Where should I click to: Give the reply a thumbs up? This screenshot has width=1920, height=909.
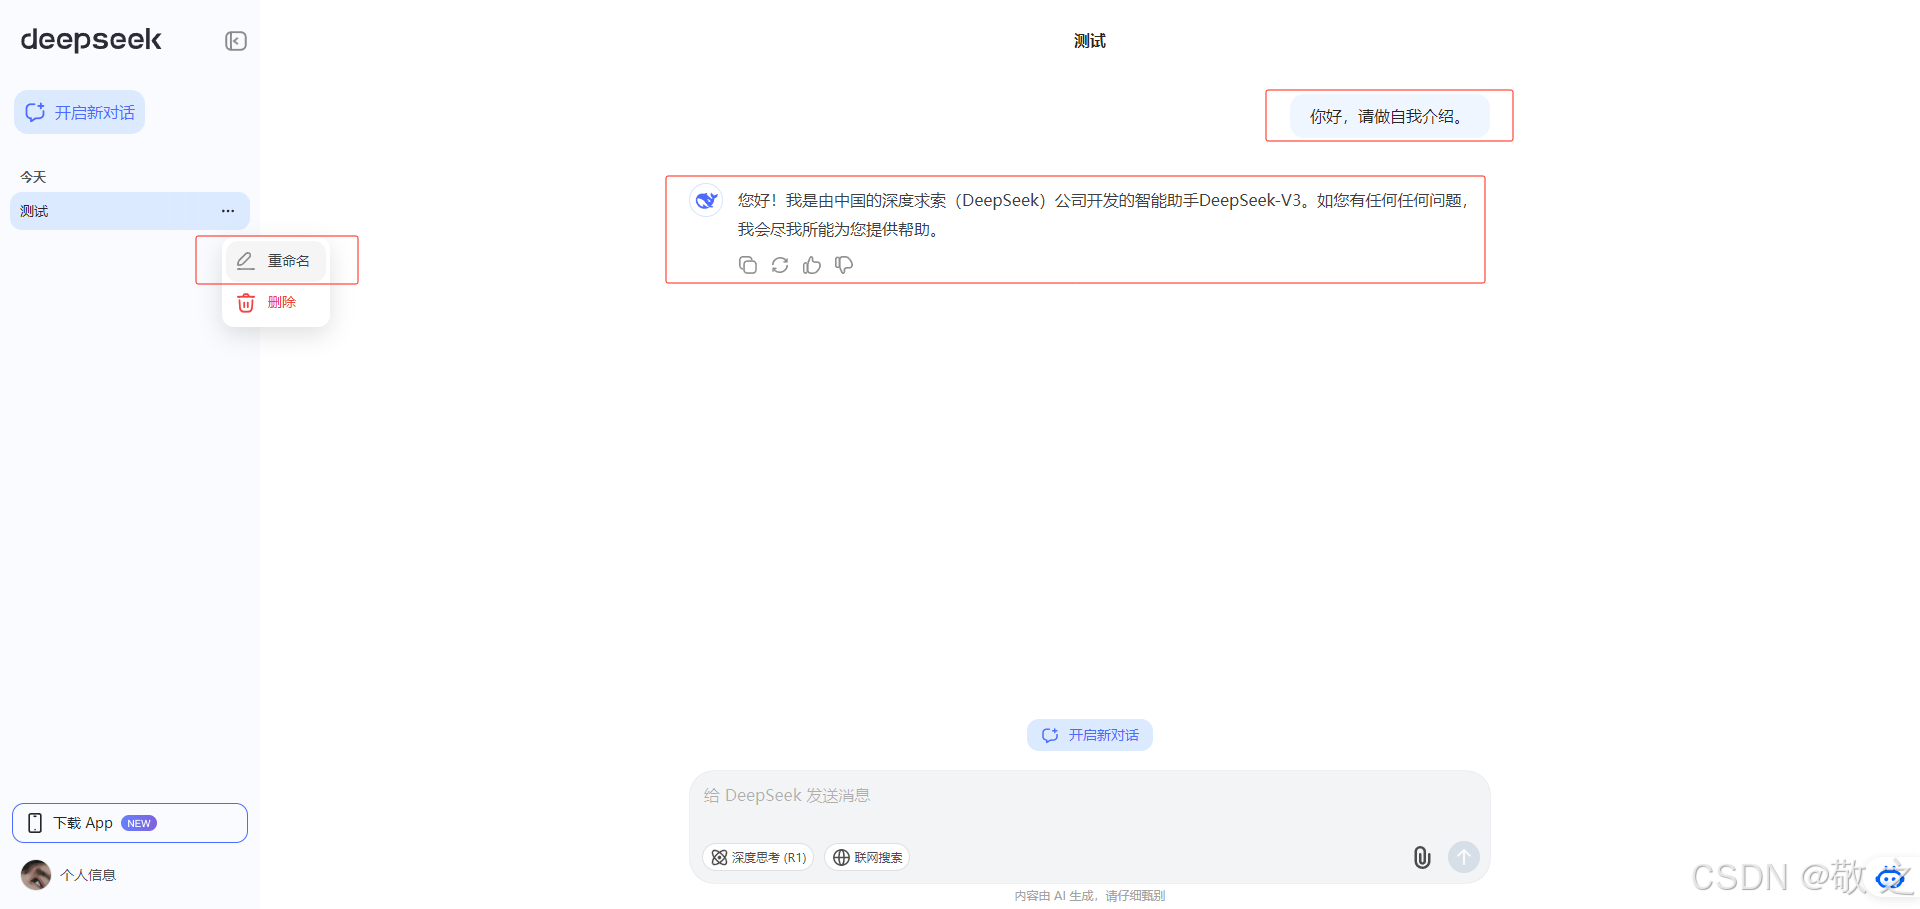click(x=812, y=265)
